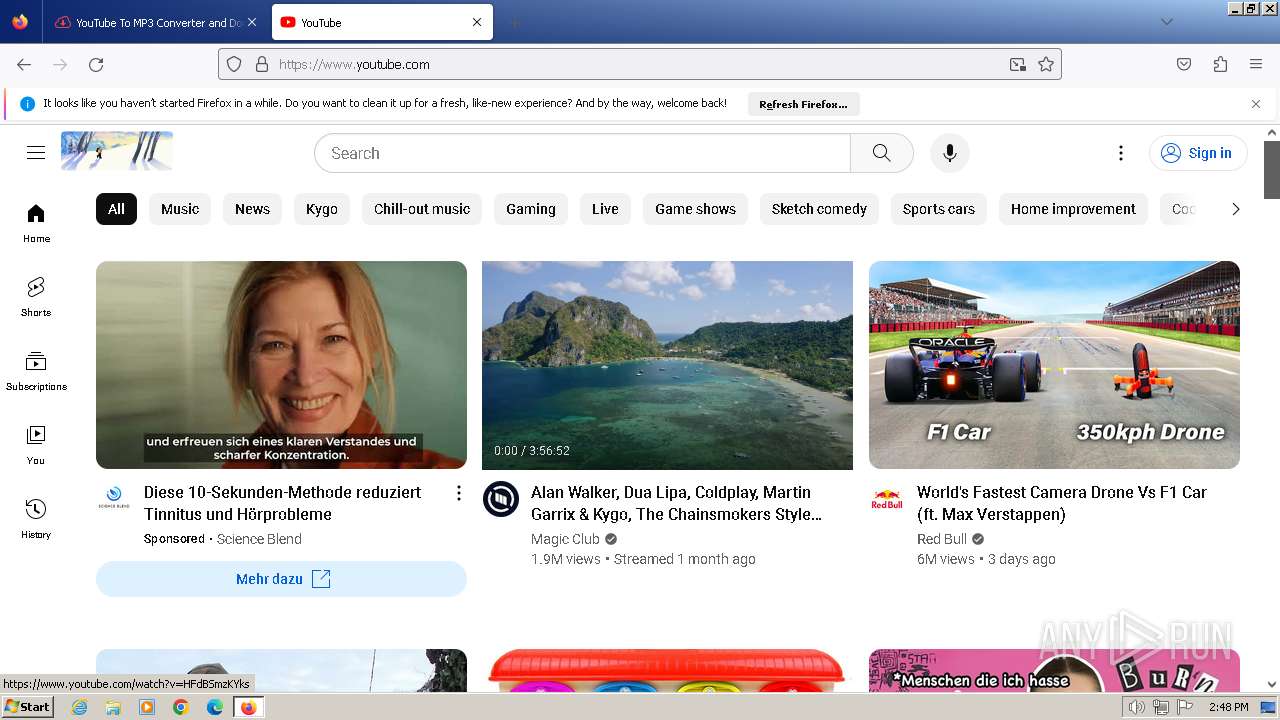Open Menschen die ich hasse thumbnail
The image size is (1280, 720).
1054,670
